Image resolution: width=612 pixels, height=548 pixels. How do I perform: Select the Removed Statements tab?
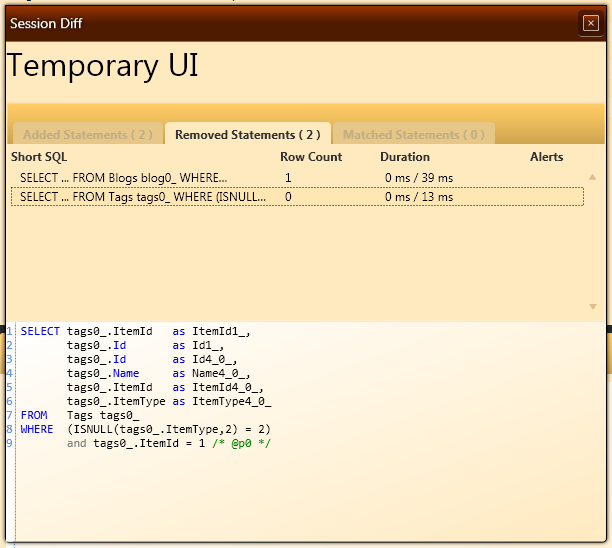[247, 135]
